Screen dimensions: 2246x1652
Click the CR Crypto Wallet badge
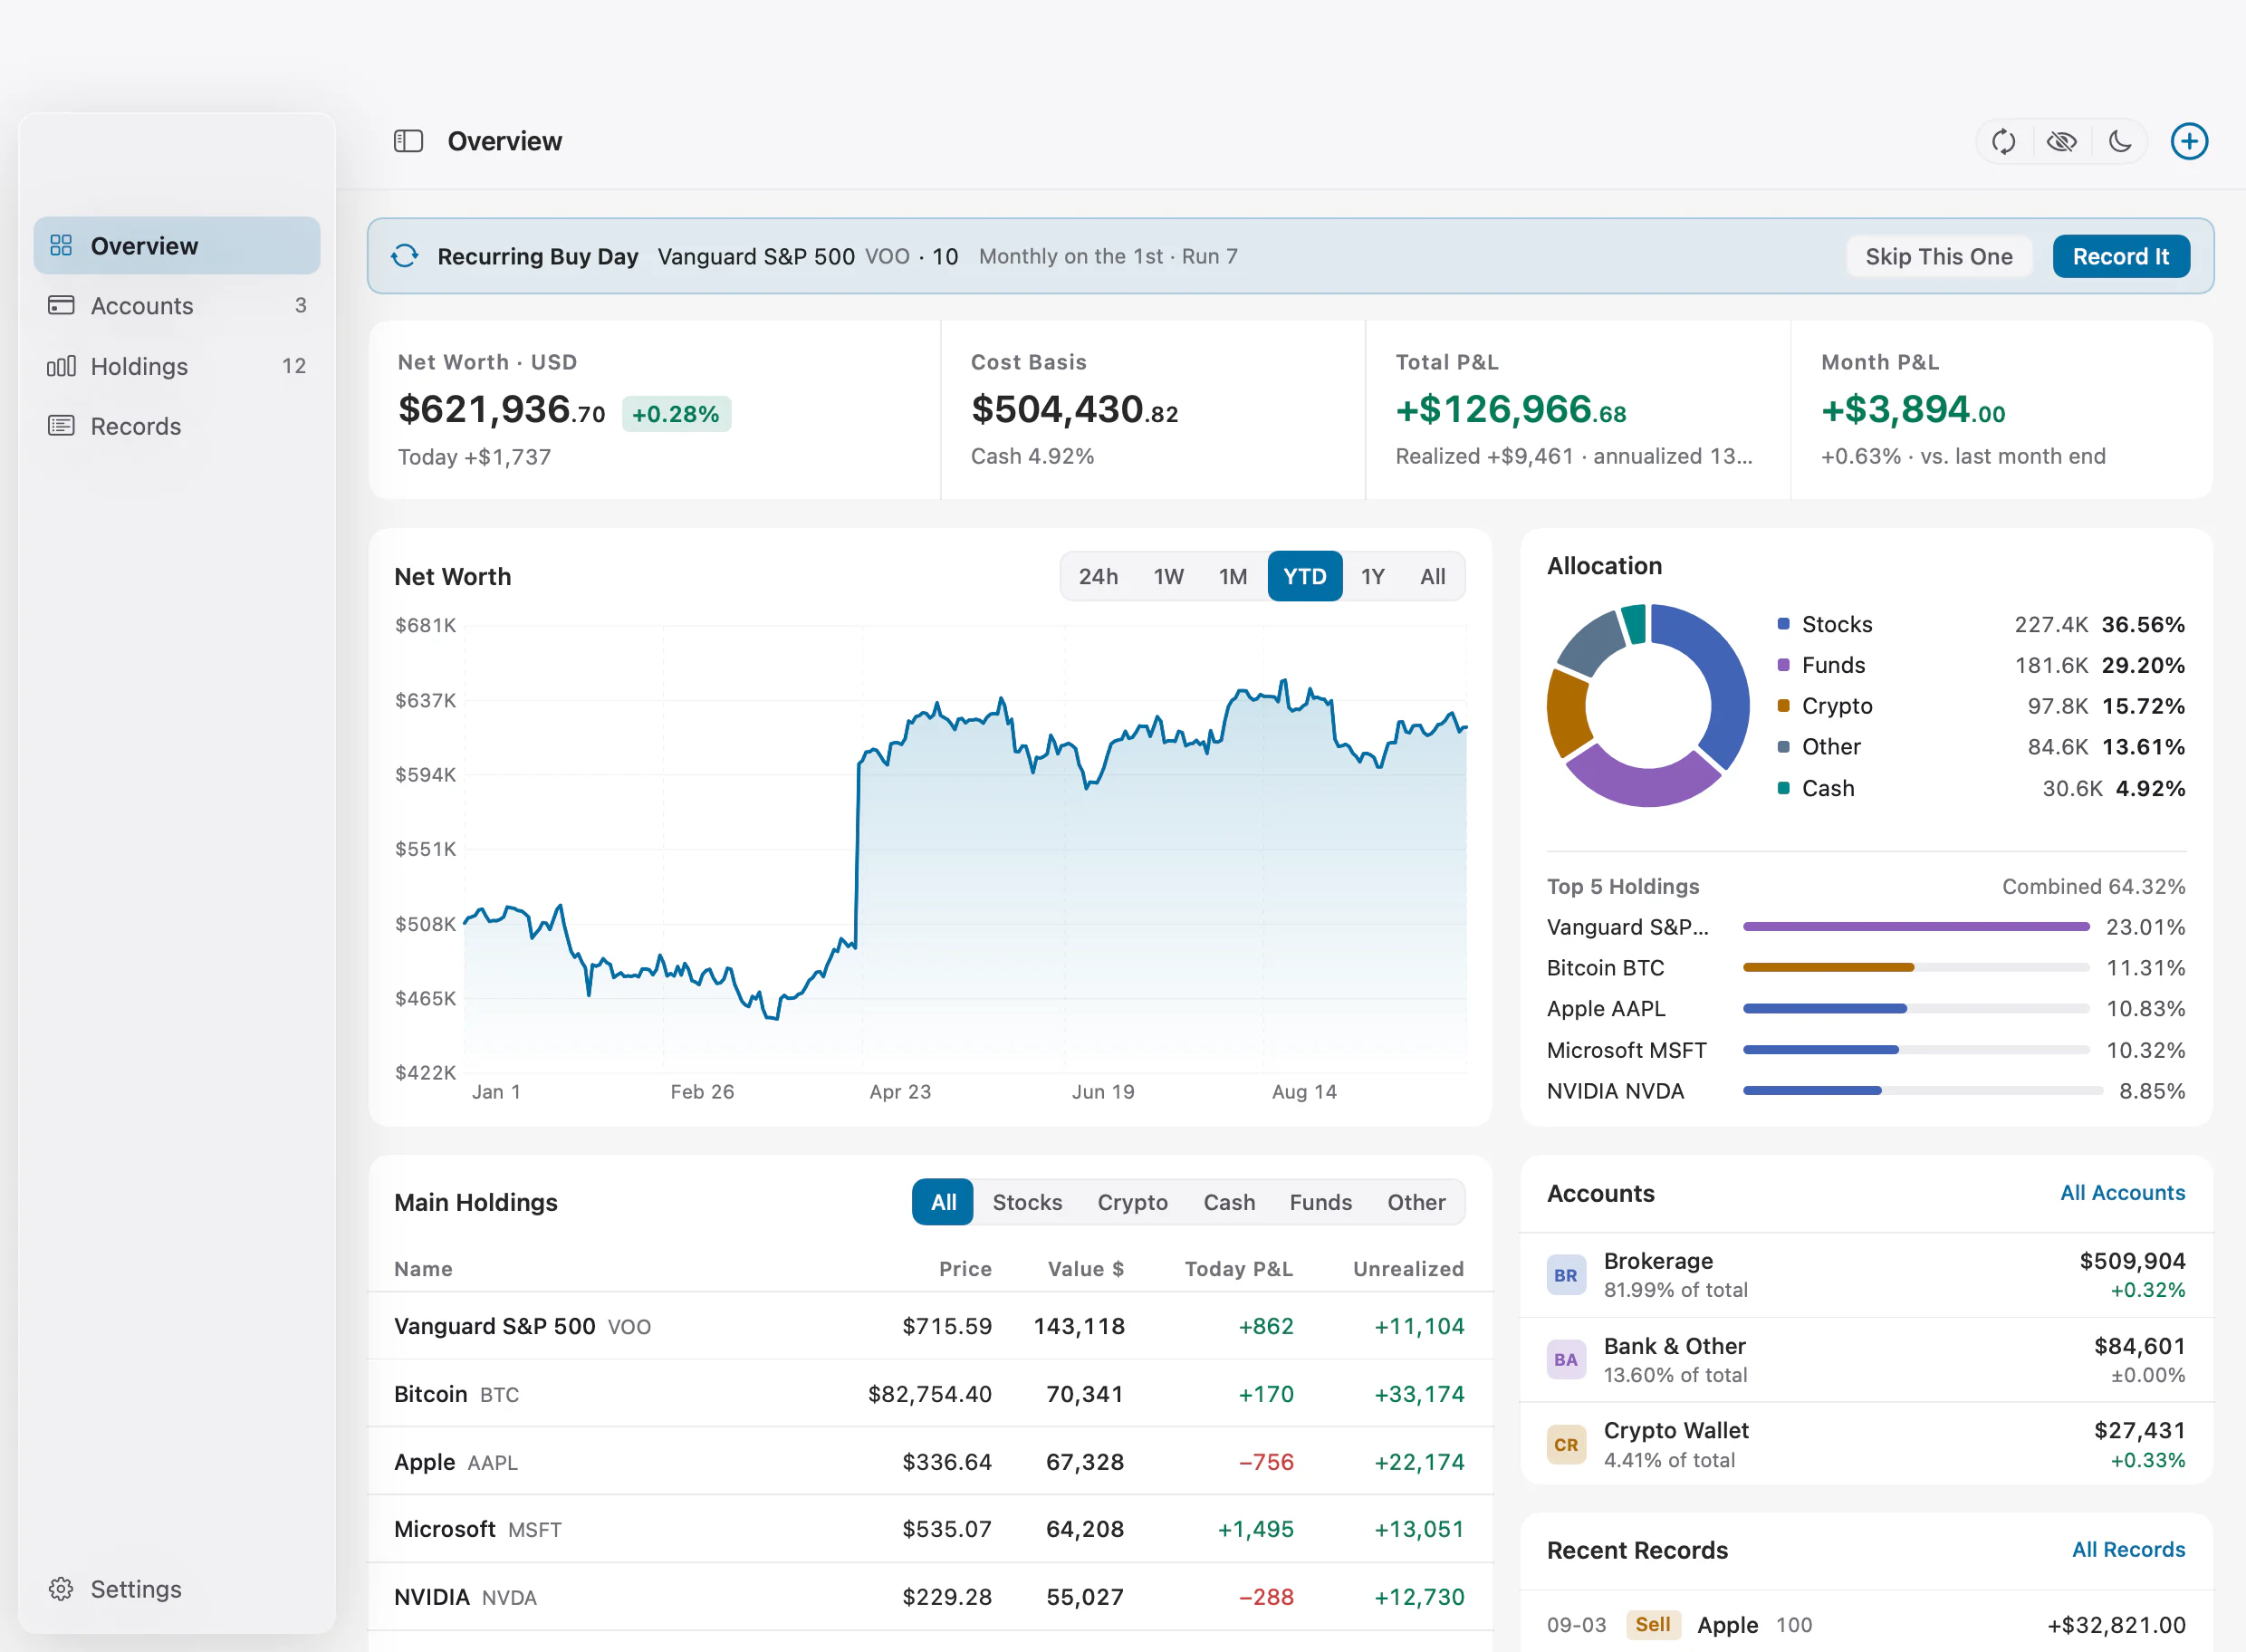coord(1566,1445)
